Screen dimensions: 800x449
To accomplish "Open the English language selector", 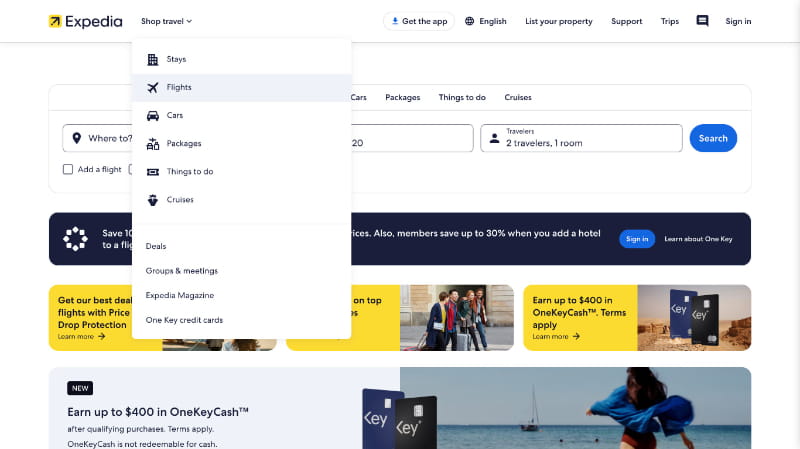I will point(486,21).
